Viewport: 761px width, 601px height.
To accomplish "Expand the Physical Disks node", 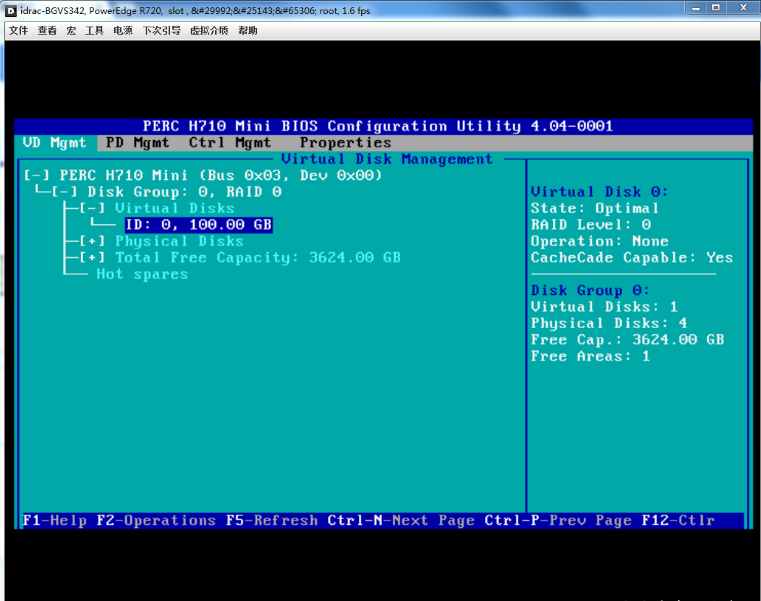I will pos(92,241).
